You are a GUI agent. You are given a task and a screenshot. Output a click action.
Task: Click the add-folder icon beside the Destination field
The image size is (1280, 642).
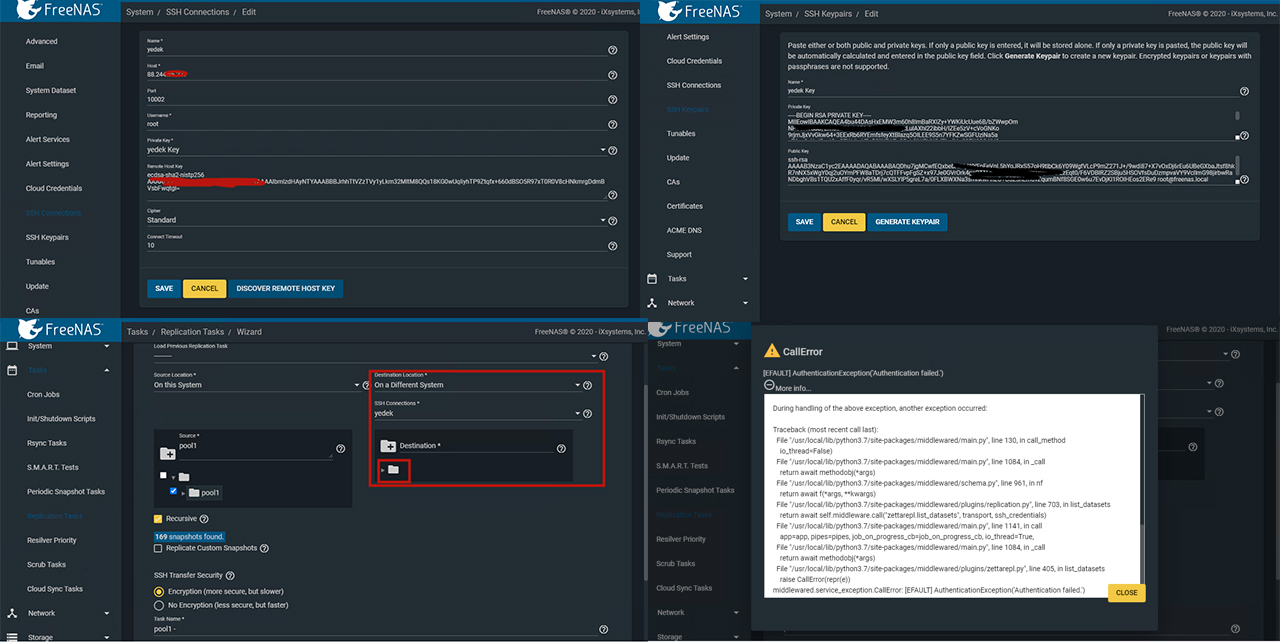pyautogui.click(x=388, y=446)
